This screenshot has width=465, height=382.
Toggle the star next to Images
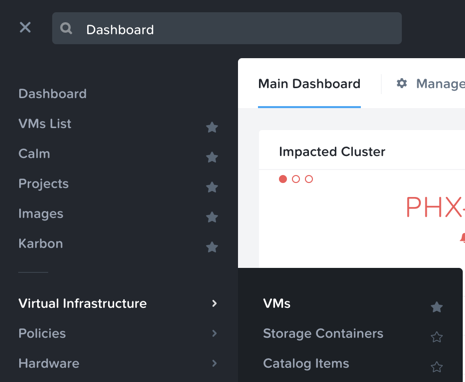[x=212, y=217]
